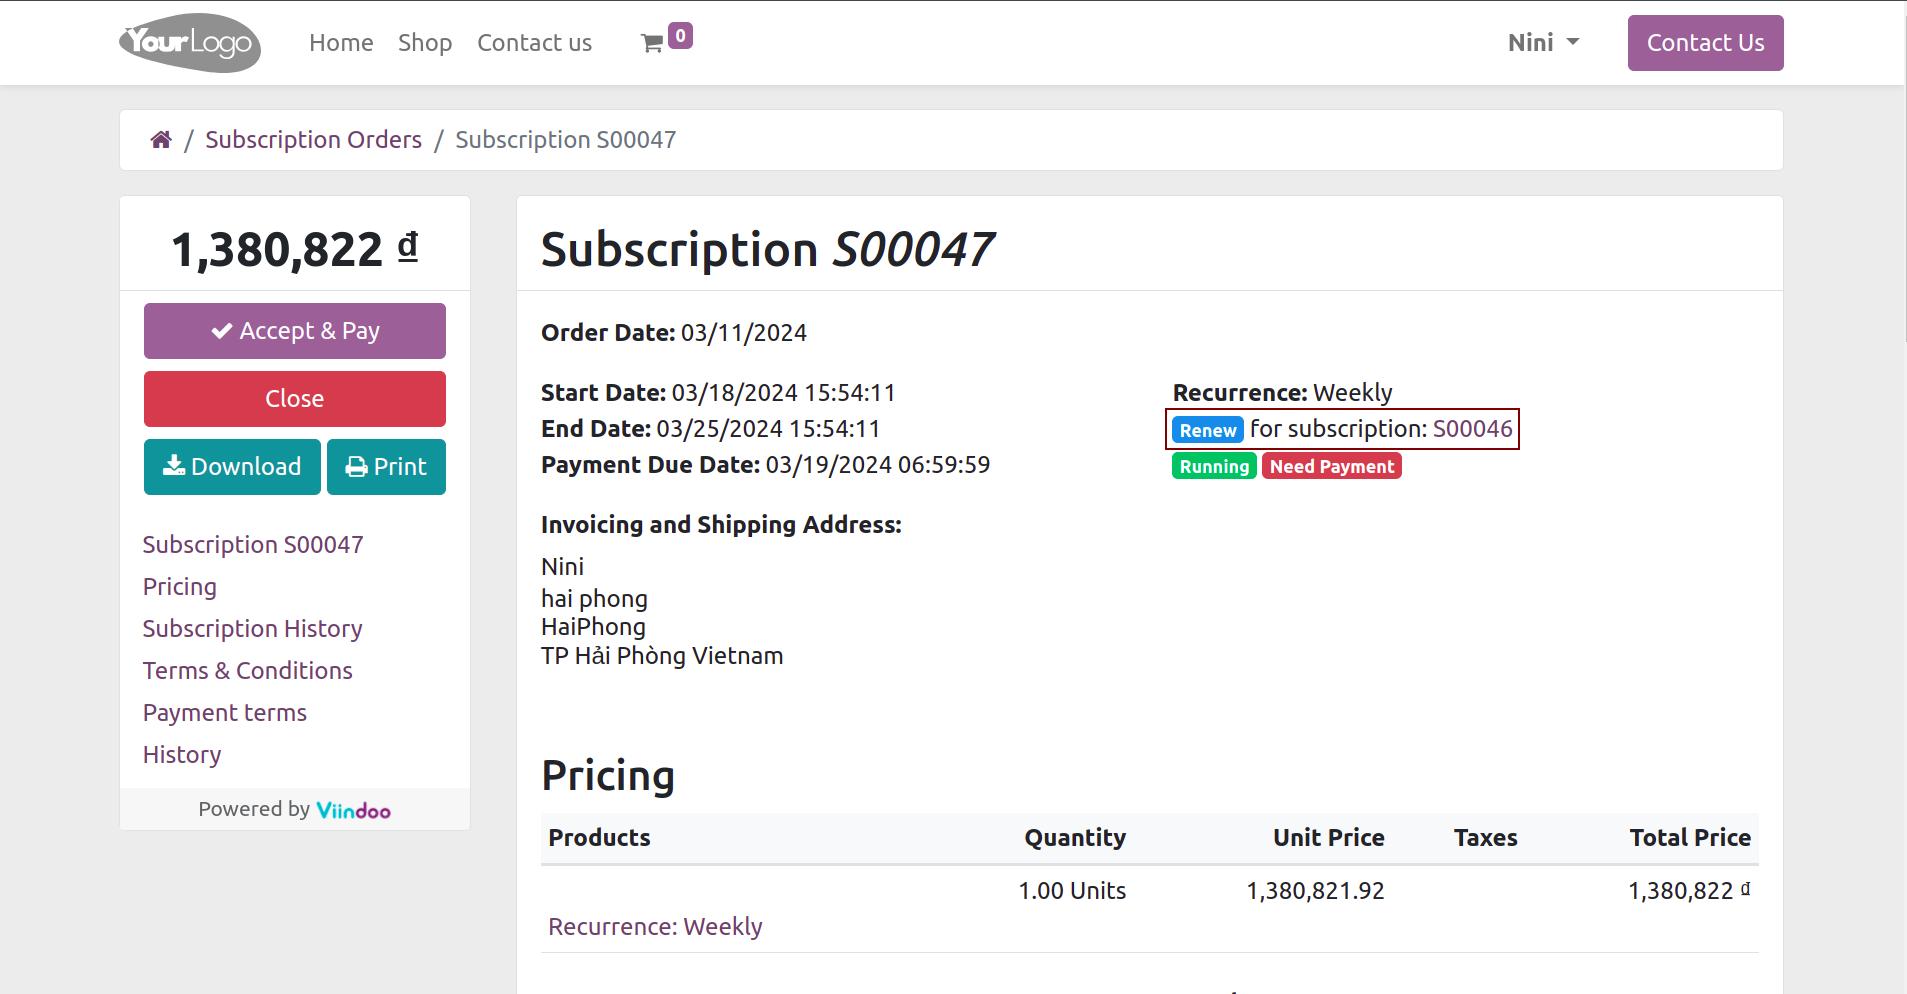The width and height of the screenshot is (1907, 994).
Task: Open History sidebar link
Action: (182, 755)
